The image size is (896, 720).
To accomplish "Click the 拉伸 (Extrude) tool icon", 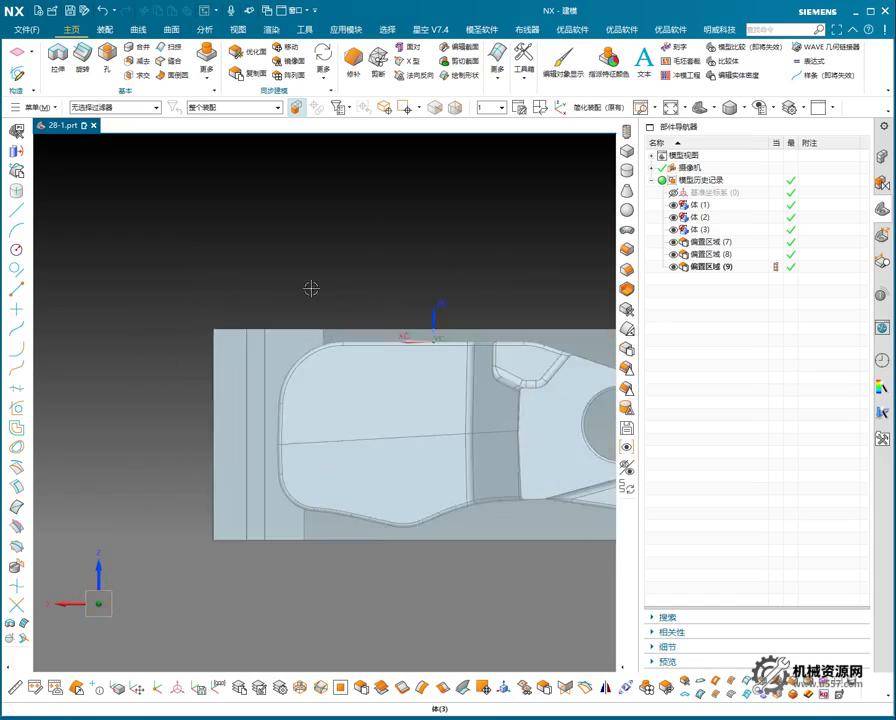I will [x=57, y=54].
